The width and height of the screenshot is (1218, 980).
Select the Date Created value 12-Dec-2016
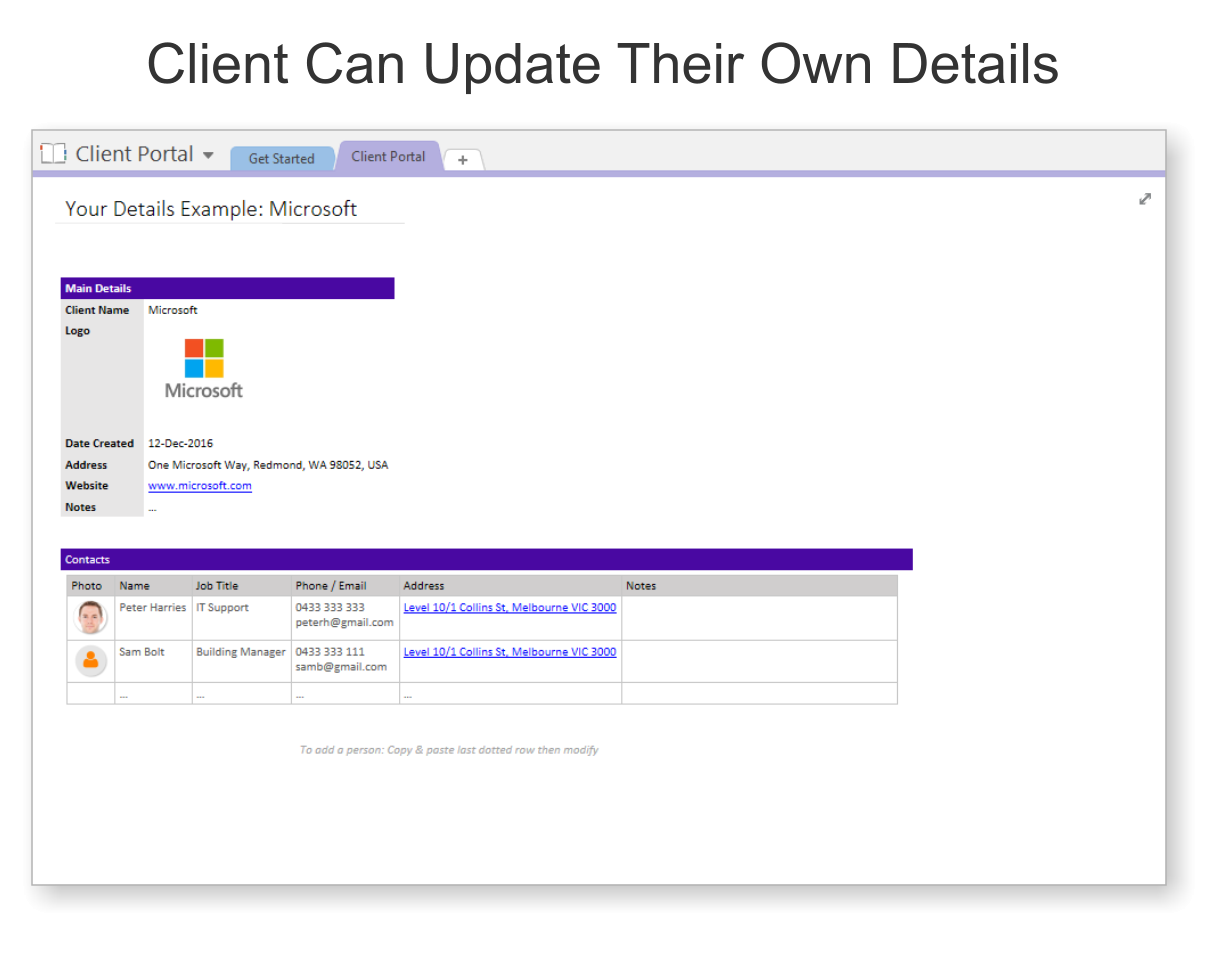180,443
